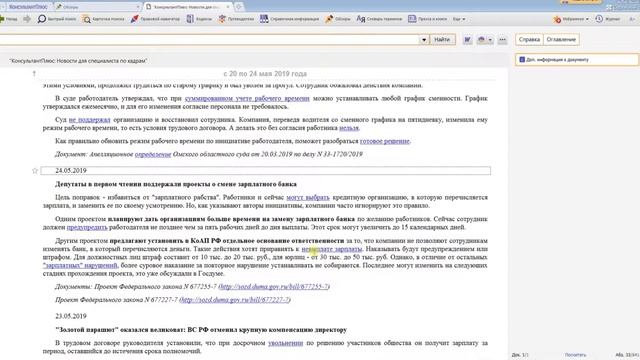
Task: Open the Избранное favorites dropdown
Action: click(571, 19)
